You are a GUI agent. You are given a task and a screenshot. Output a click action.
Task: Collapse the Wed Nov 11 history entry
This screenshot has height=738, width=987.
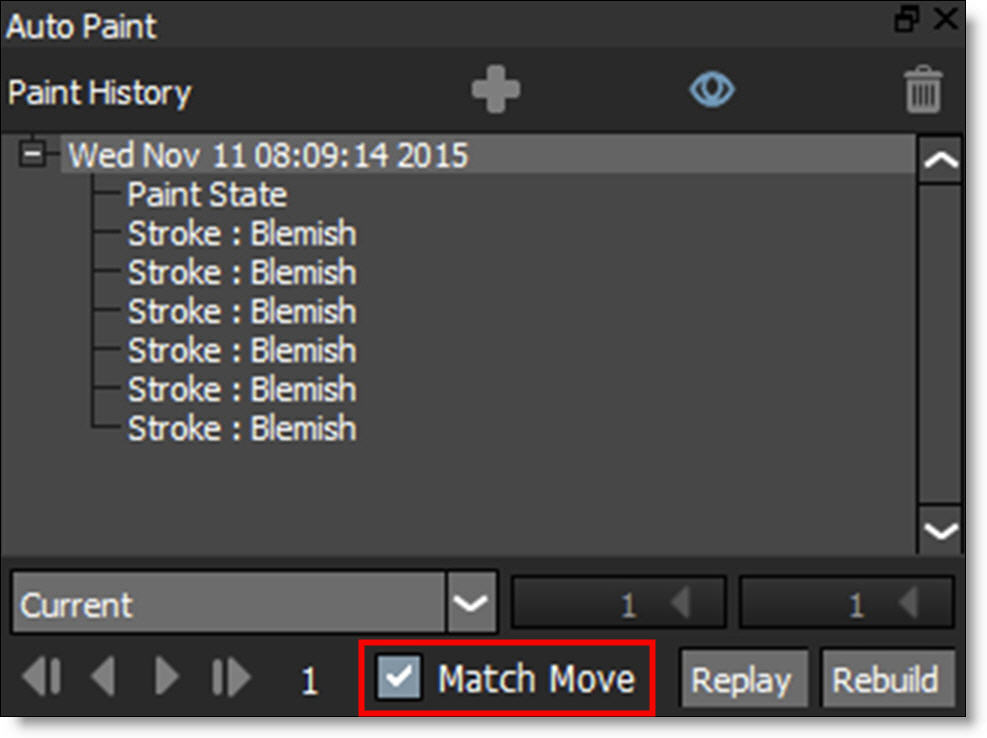pyautogui.click(x=33, y=155)
